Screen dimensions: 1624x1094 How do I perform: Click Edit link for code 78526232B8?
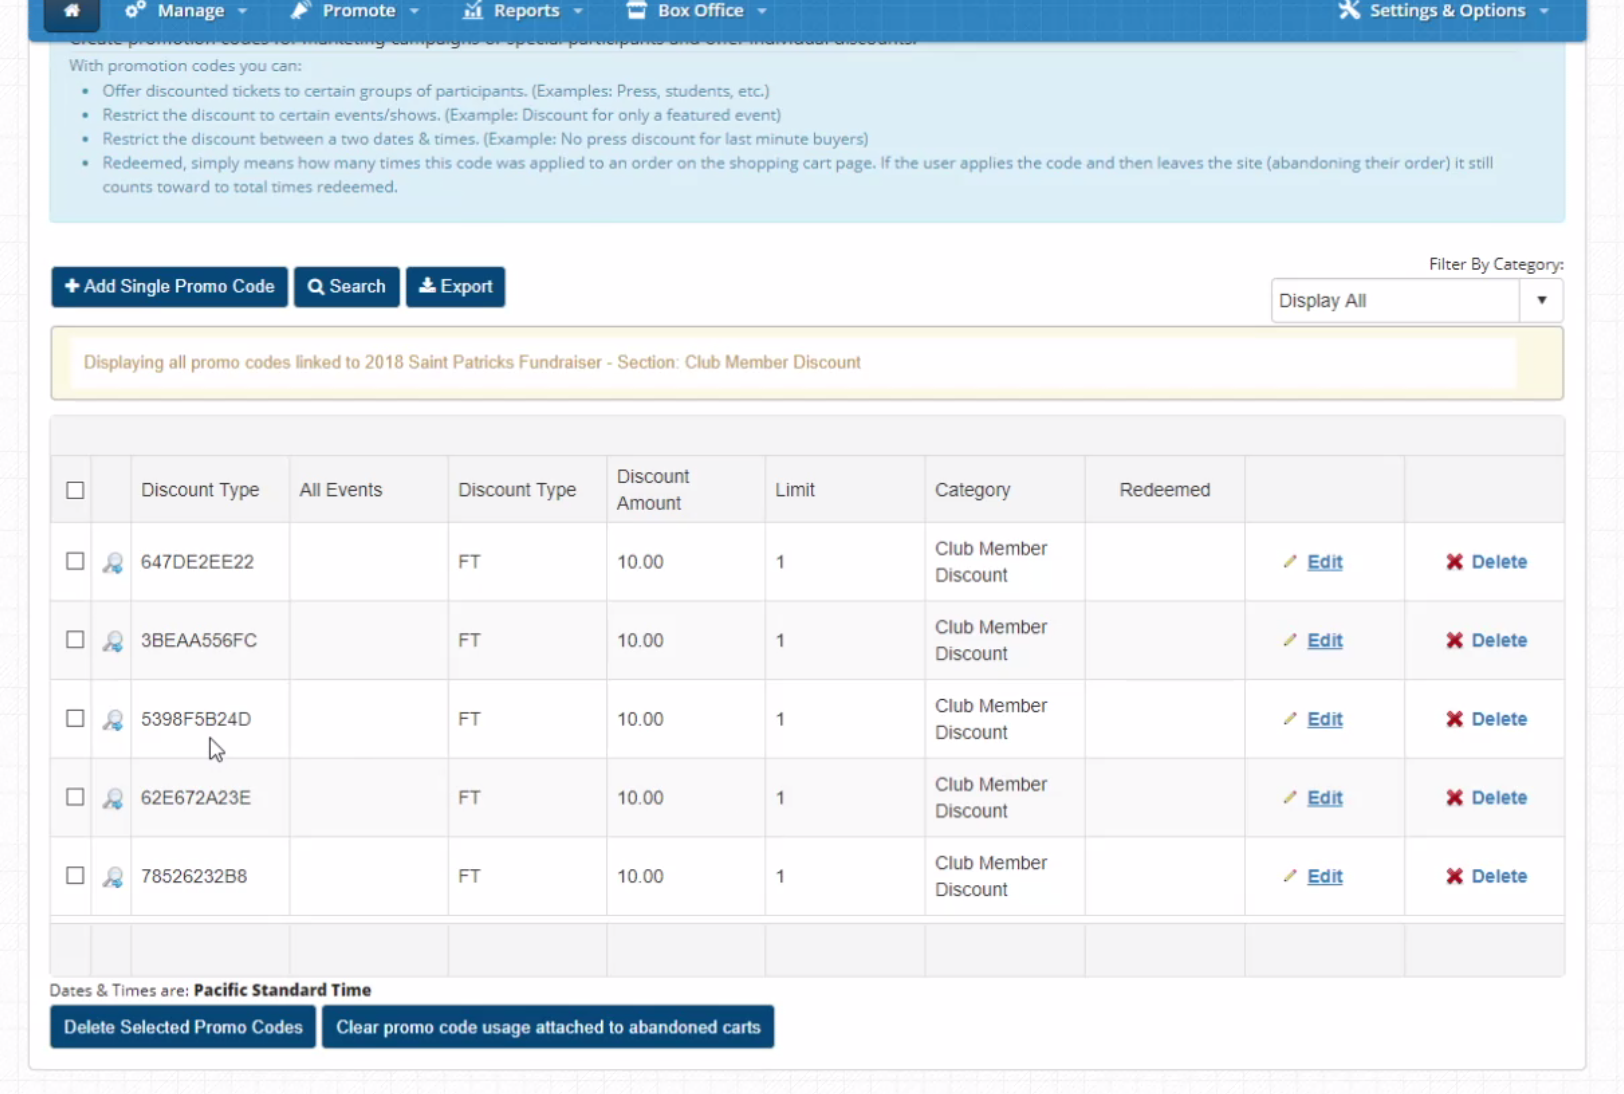1324,877
